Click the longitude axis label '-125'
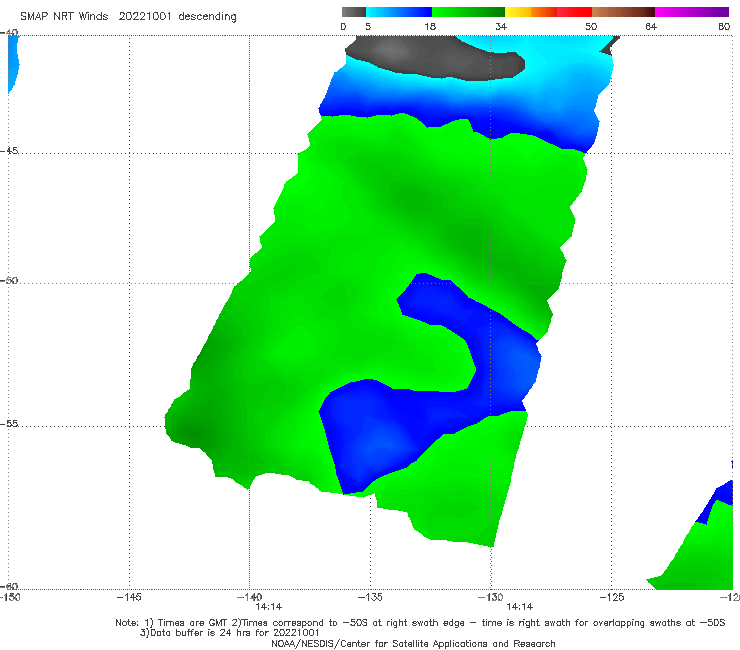 tap(612, 597)
